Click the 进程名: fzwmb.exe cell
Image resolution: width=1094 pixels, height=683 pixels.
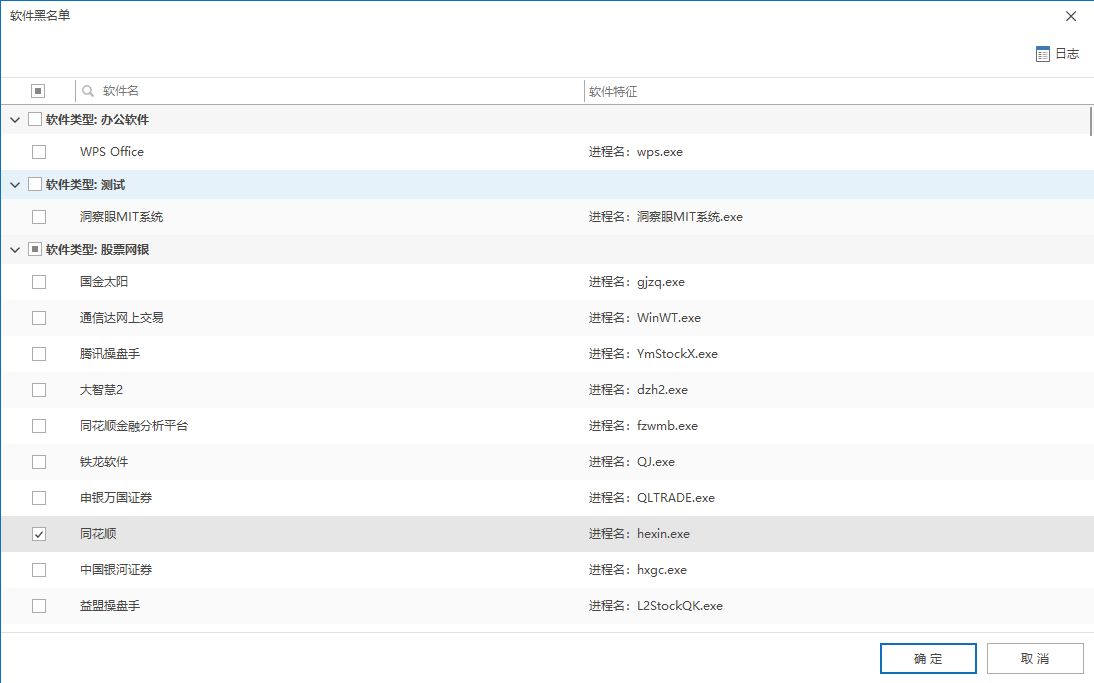click(x=643, y=426)
